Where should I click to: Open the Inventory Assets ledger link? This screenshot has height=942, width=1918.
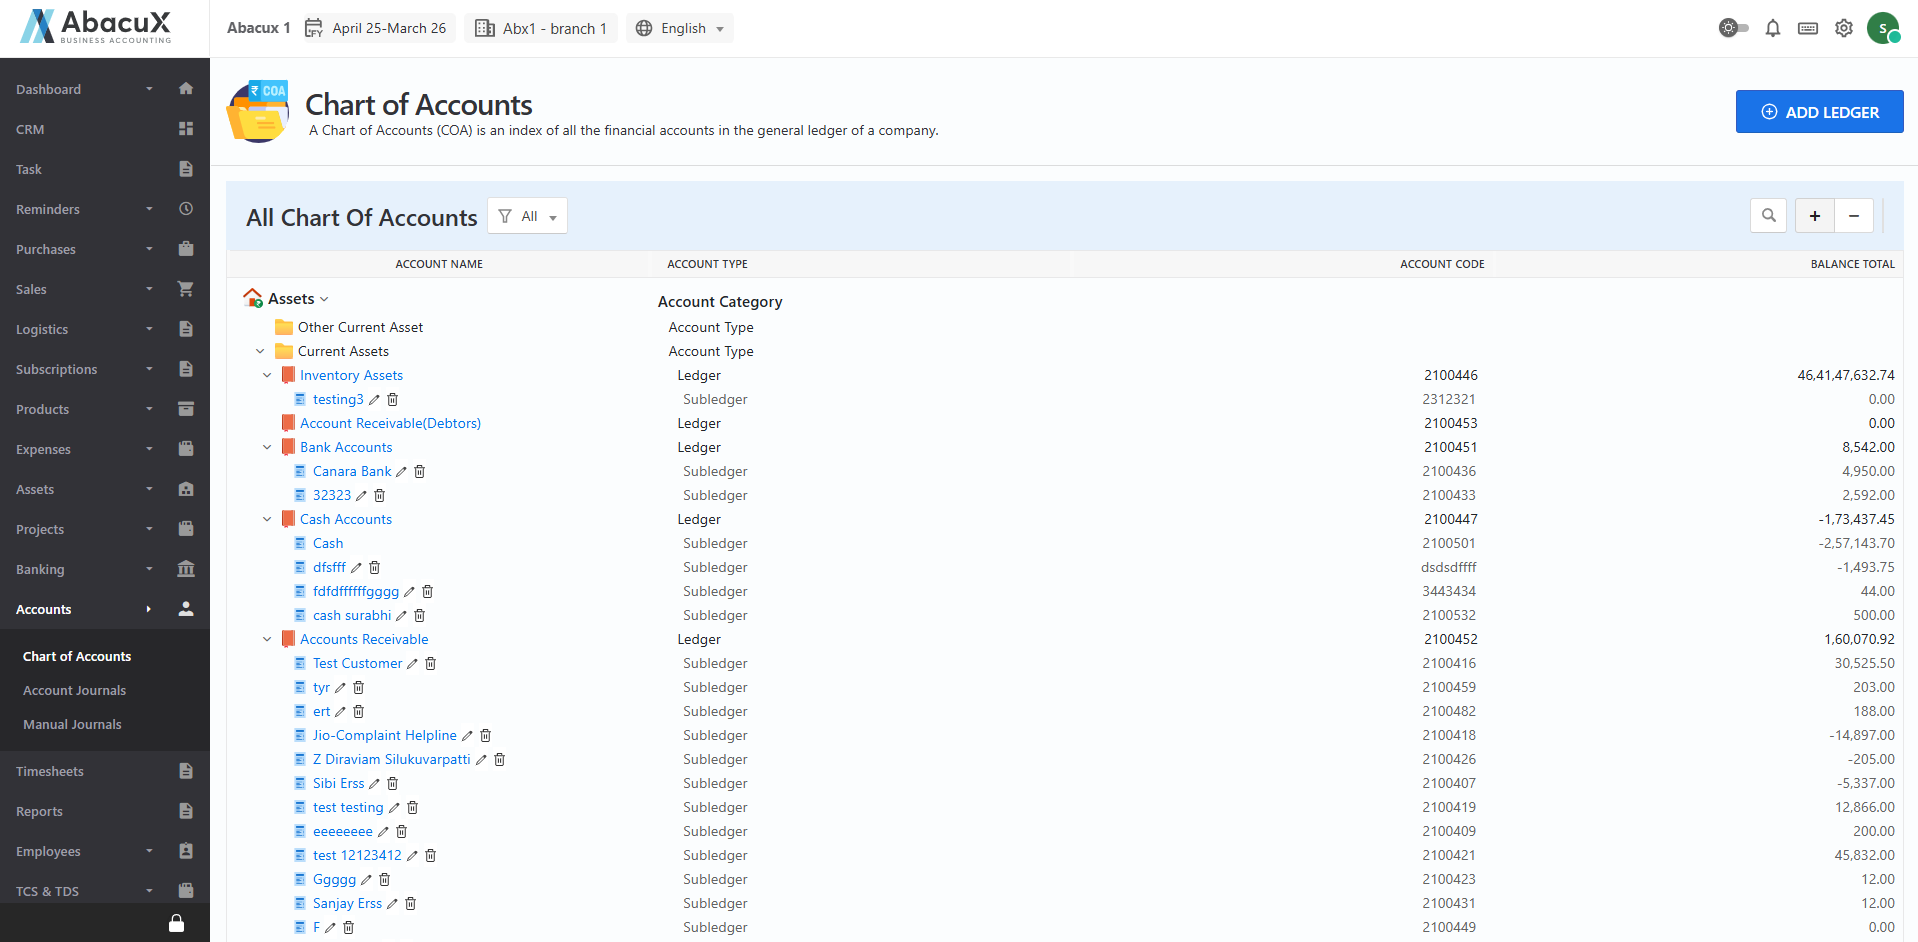[351, 376]
